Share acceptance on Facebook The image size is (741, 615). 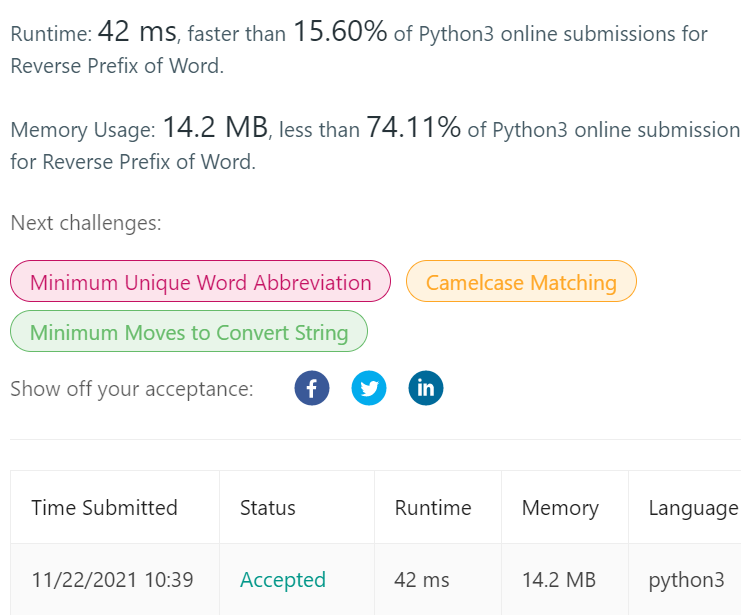coord(312,388)
